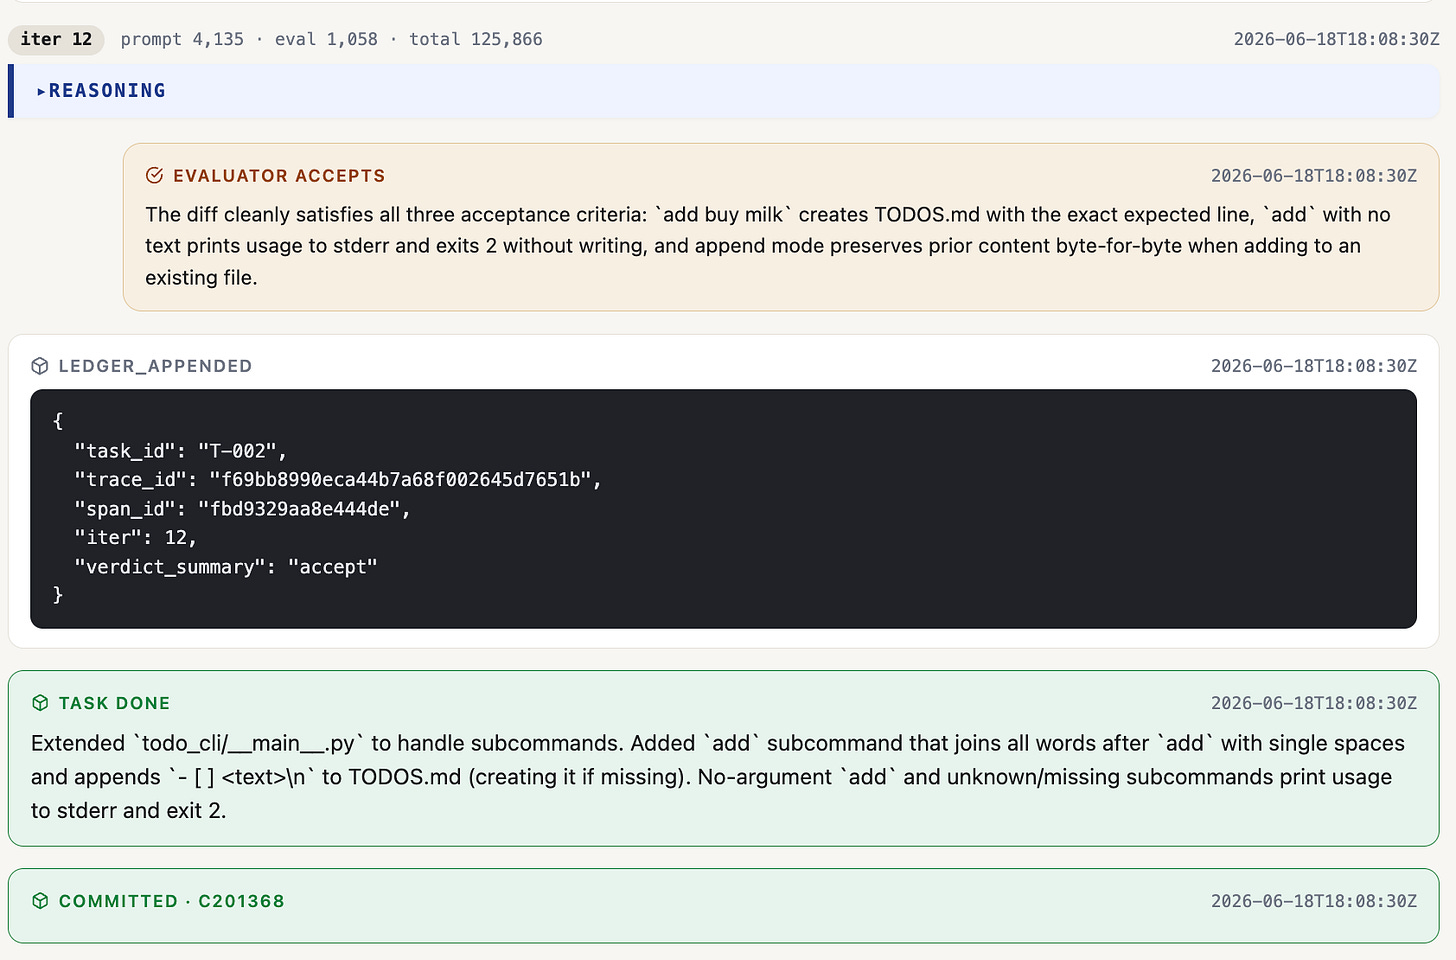The width and height of the screenshot is (1456, 960).
Task: Click the verdict_summary accept line
Action: point(226,567)
